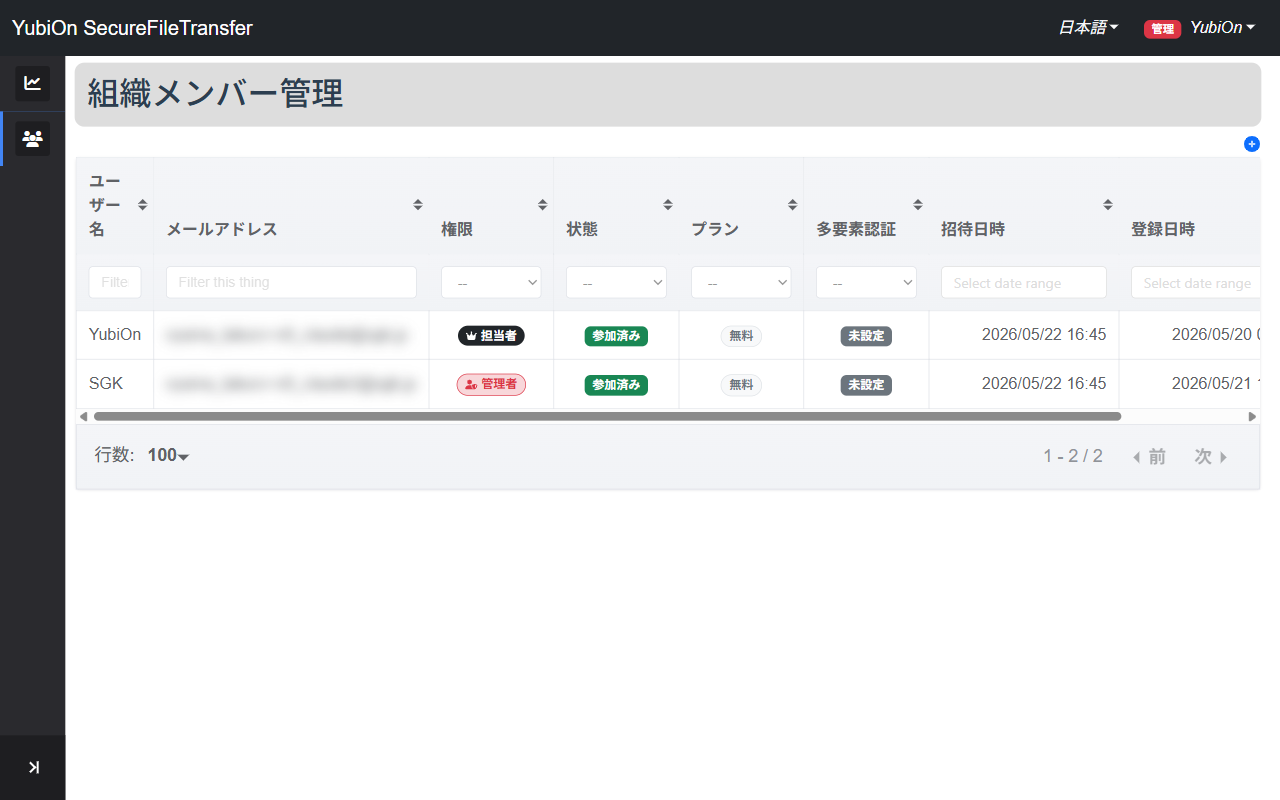
Task: Change row count with 100 selector
Action: tap(168, 456)
